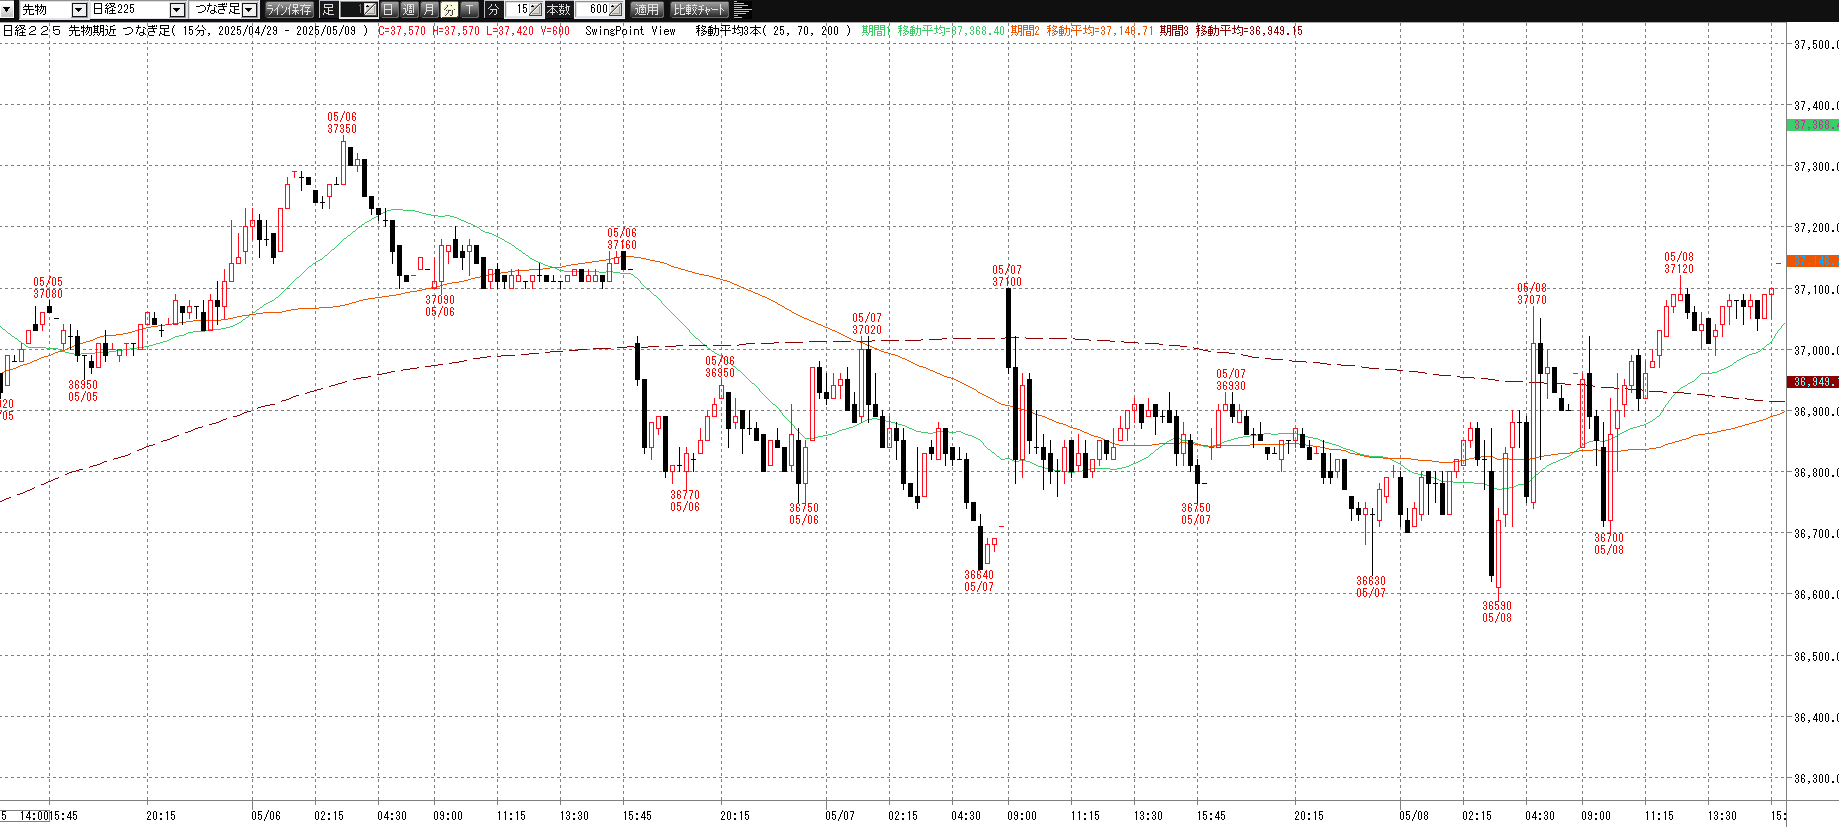1839x827 pixels.
Task: Select the minute (分) timeframe button
Action: [x=449, y=10]
